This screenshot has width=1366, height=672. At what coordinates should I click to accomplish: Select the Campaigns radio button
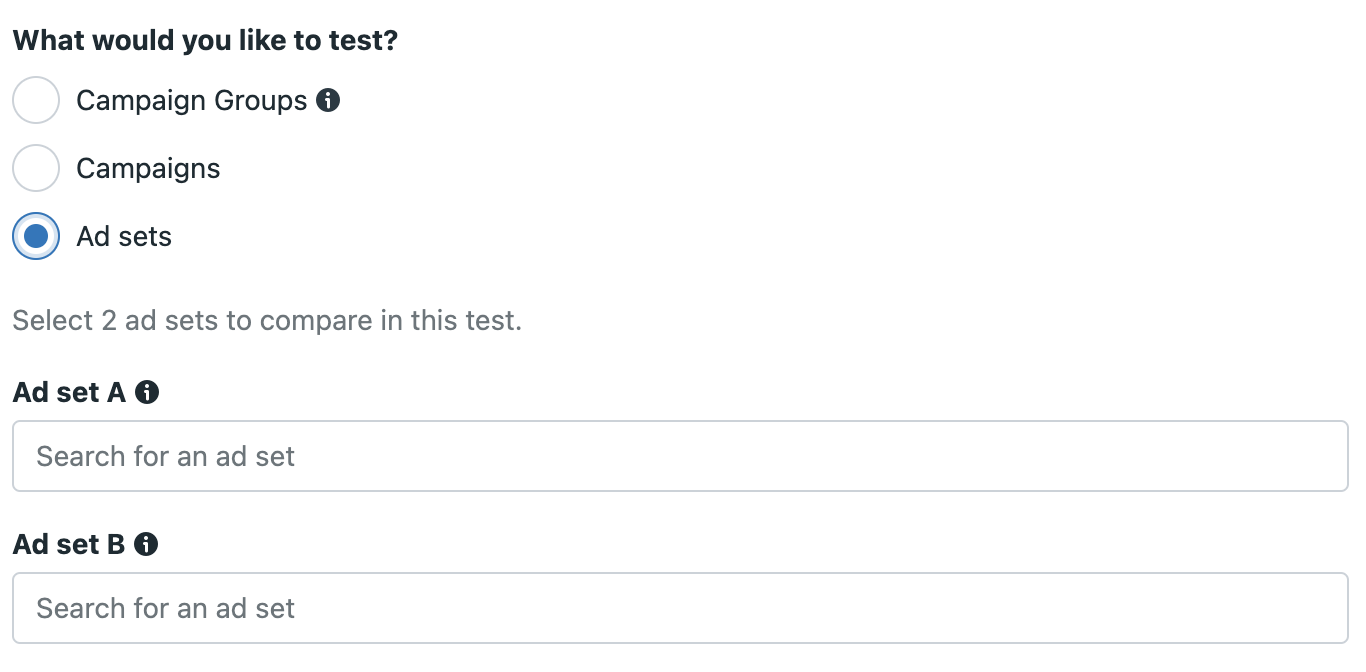click(x=36, y=168)
